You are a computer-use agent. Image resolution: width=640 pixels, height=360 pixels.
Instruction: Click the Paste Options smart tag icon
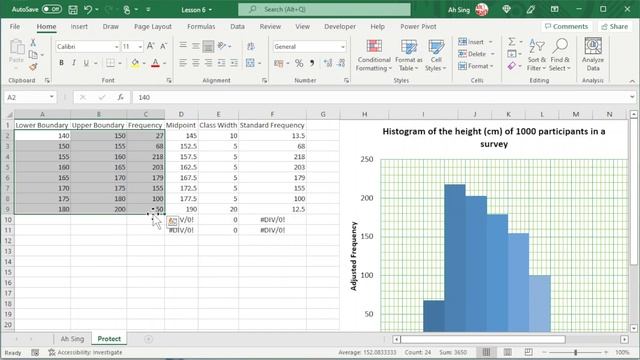(172, 221)
